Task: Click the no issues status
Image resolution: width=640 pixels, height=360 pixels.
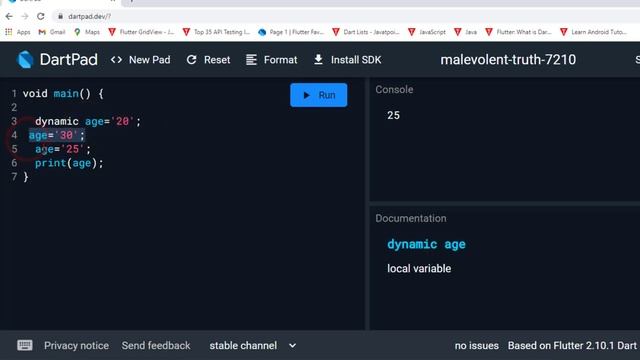Action: tap(477, 346)
